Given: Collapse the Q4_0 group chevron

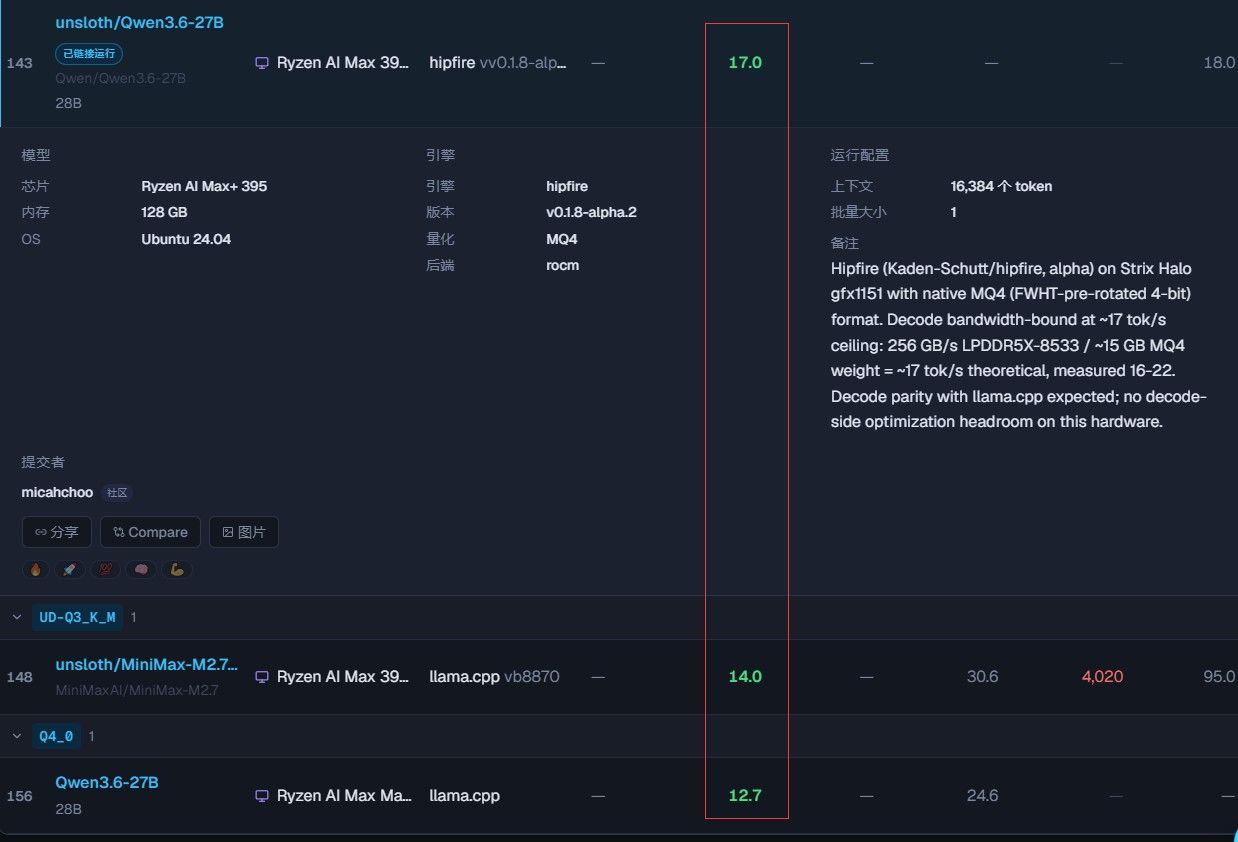Looking at the screenshot, I should tap(16, 736).
